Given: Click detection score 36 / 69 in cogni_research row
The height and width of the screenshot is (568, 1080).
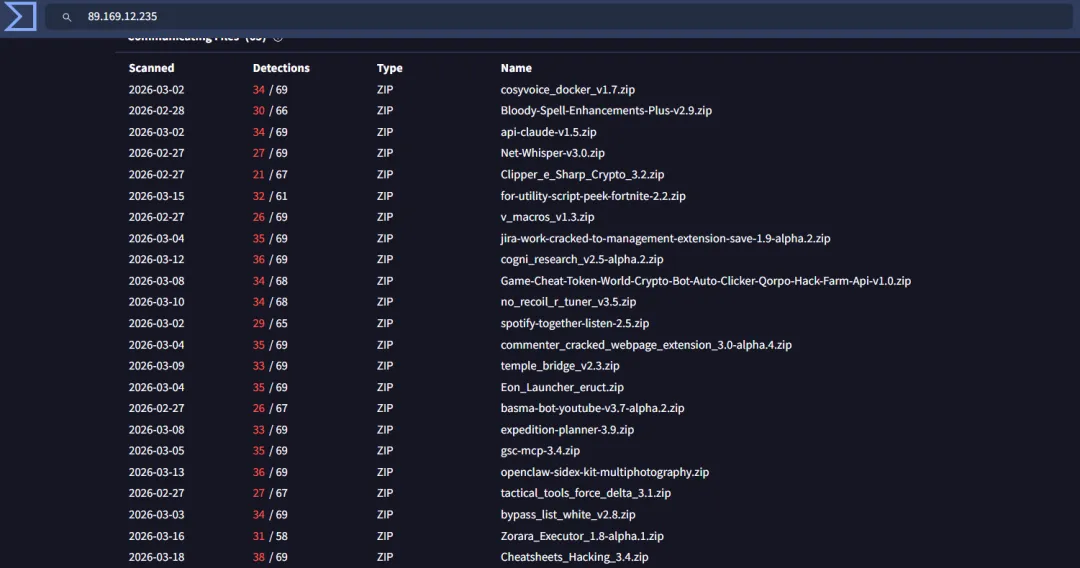Looking at the screenshot, I should point(270,259).
